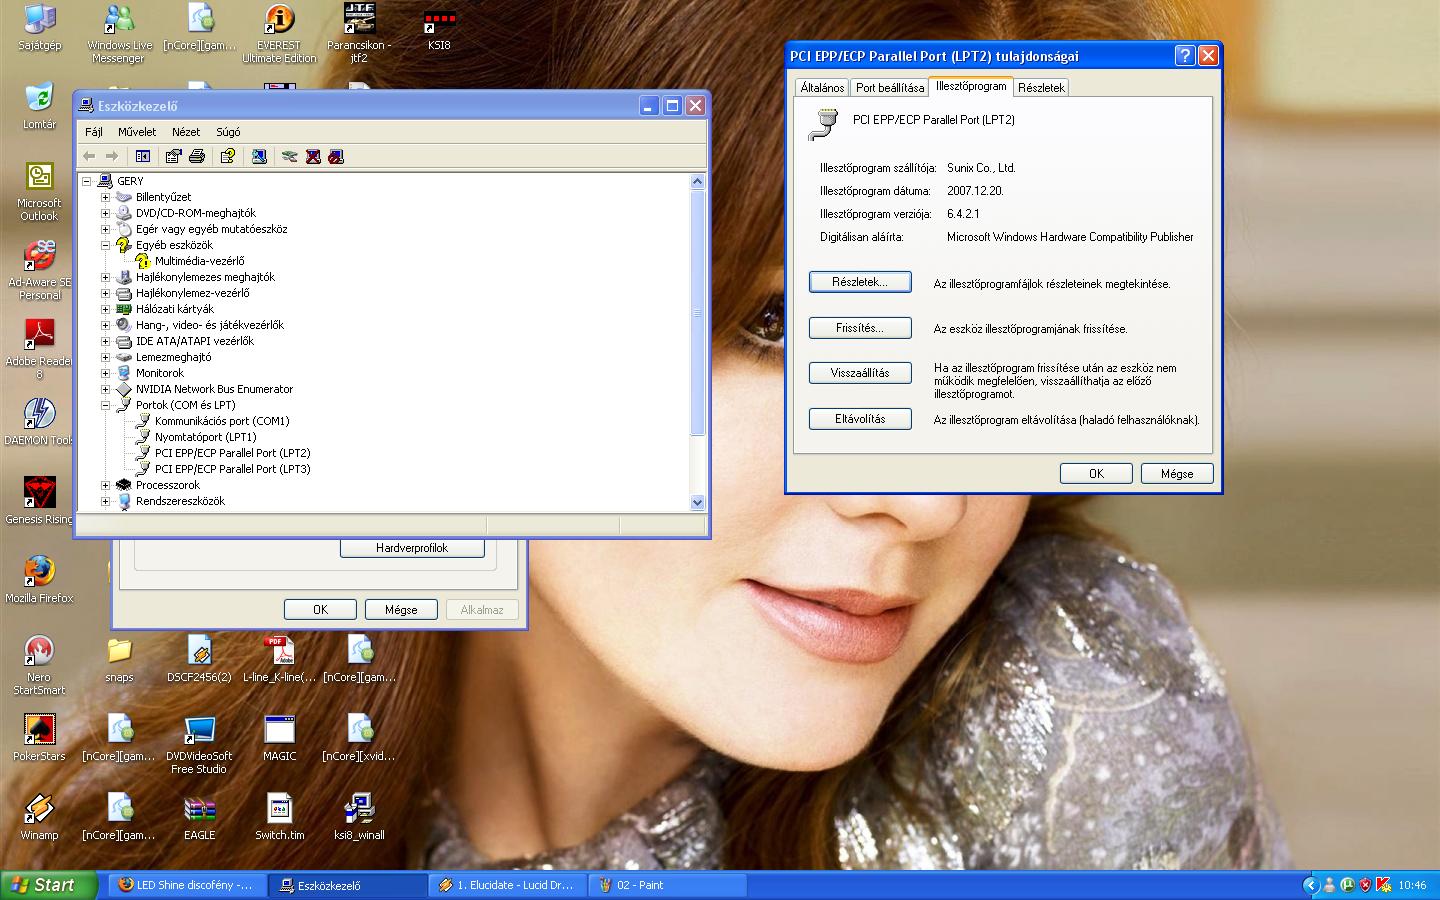1440x900 pixels.
Task: Switch to 02 - Paint taskbar item
Action: pyautogui.click(x=668, y=885)
